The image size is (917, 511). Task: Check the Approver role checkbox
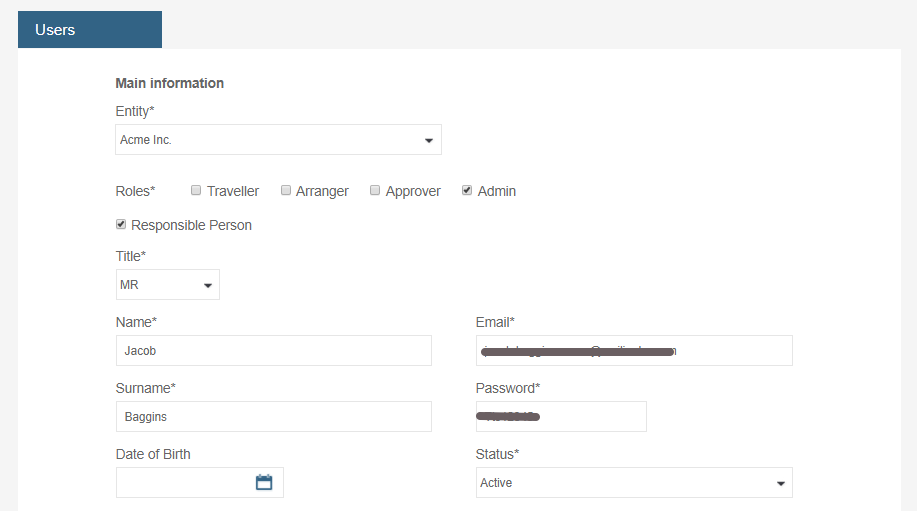[x=375, y=190]
